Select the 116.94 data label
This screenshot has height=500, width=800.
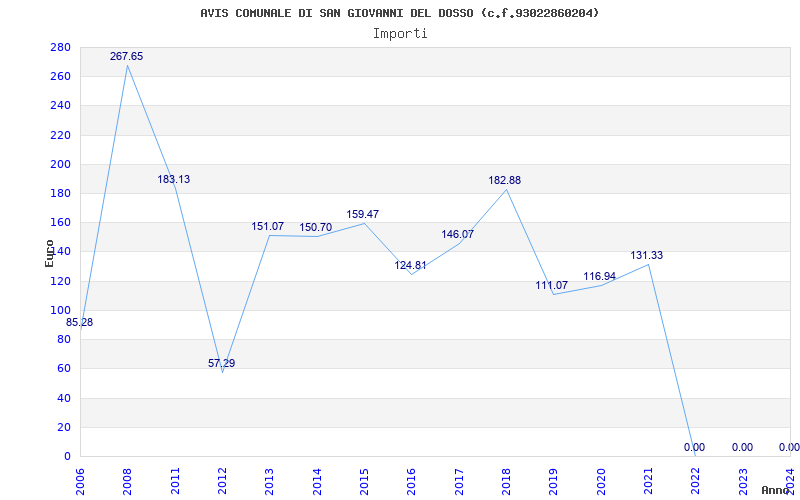[x=599, y=276]
